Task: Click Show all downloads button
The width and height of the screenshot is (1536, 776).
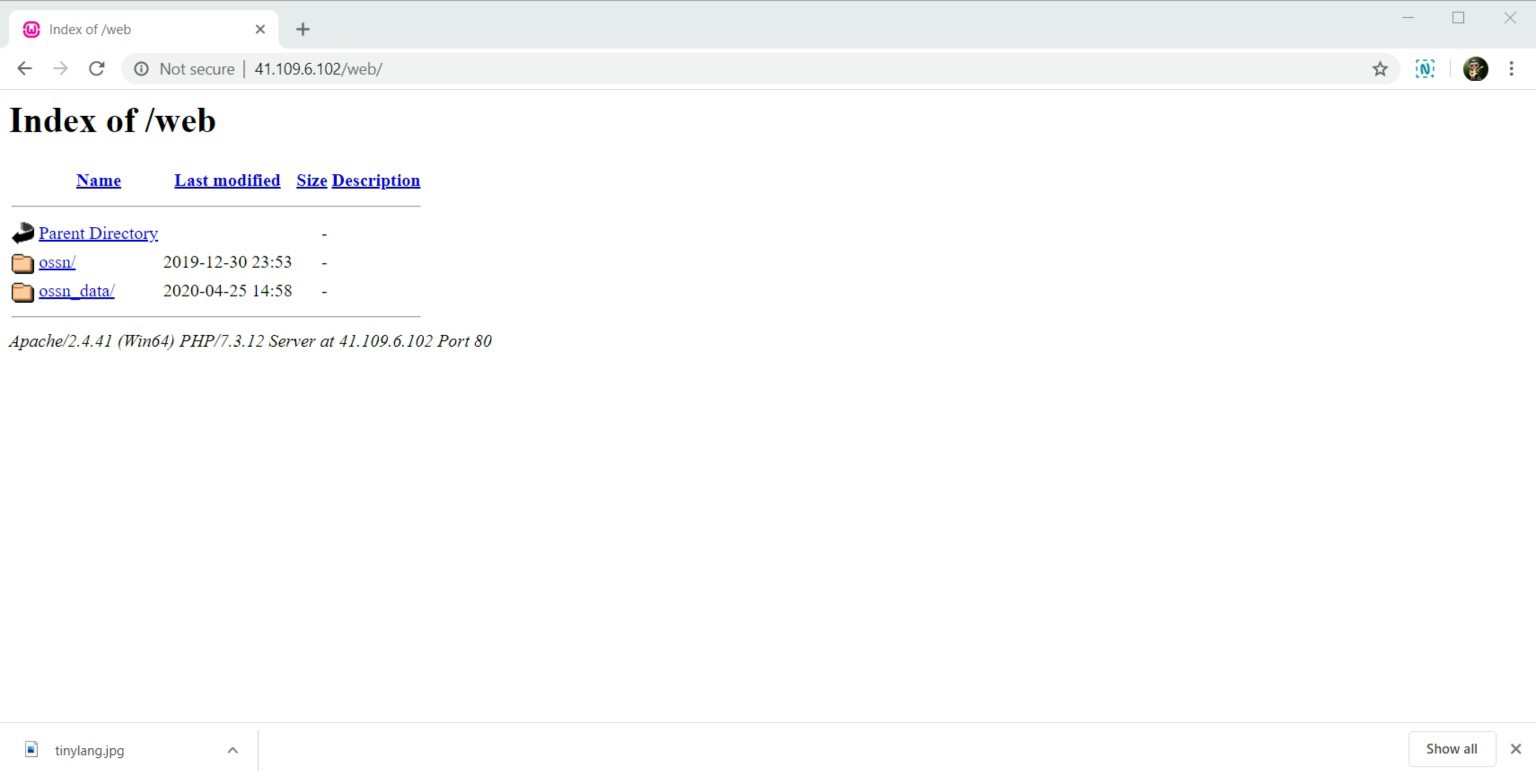Action: click(1450, 749)
